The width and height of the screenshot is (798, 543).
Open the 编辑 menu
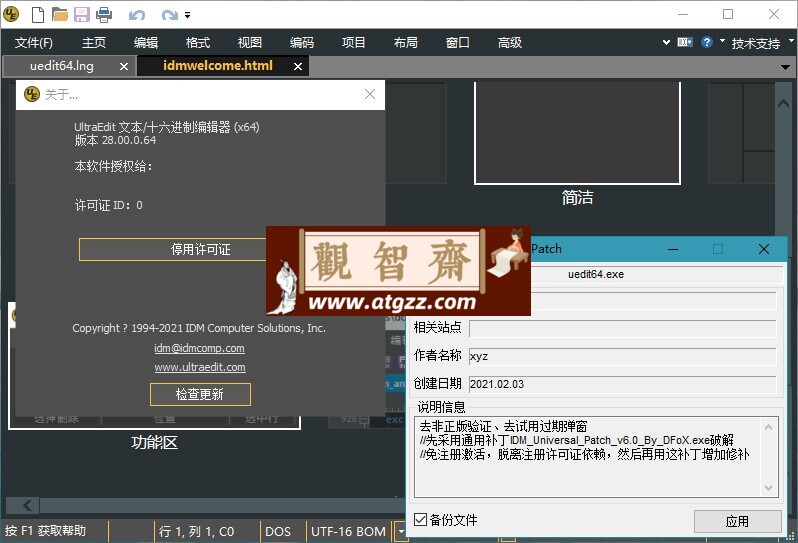(146, 43)
